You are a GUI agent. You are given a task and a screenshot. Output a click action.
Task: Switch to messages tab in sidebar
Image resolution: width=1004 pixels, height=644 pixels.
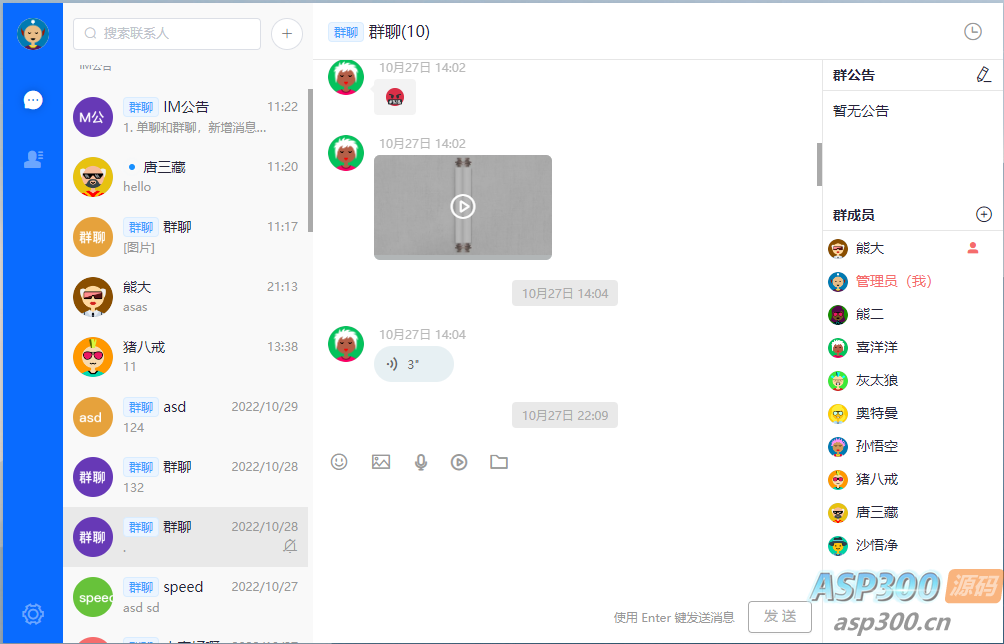click(x=33, y=100)
